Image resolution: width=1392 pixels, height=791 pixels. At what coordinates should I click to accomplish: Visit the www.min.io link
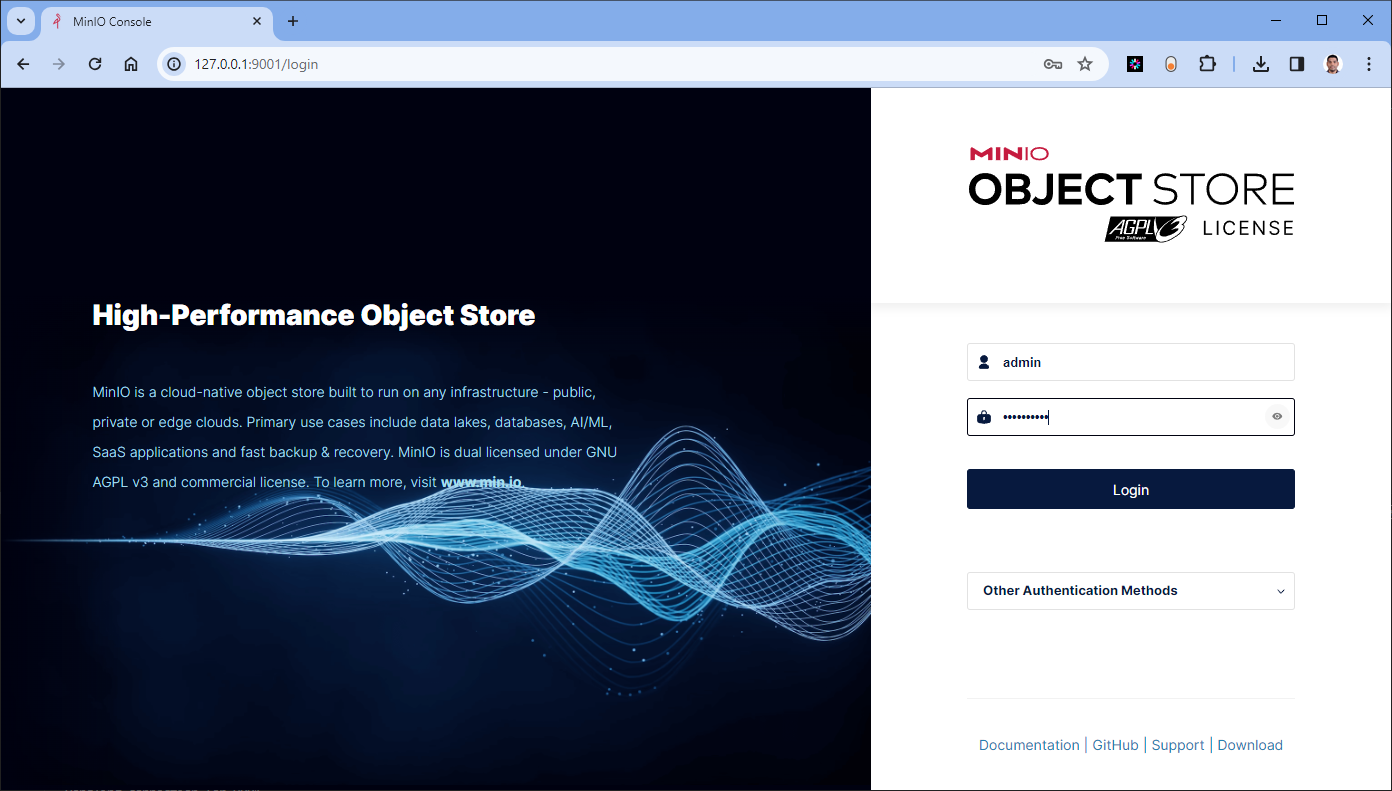[x=481, y=482]
